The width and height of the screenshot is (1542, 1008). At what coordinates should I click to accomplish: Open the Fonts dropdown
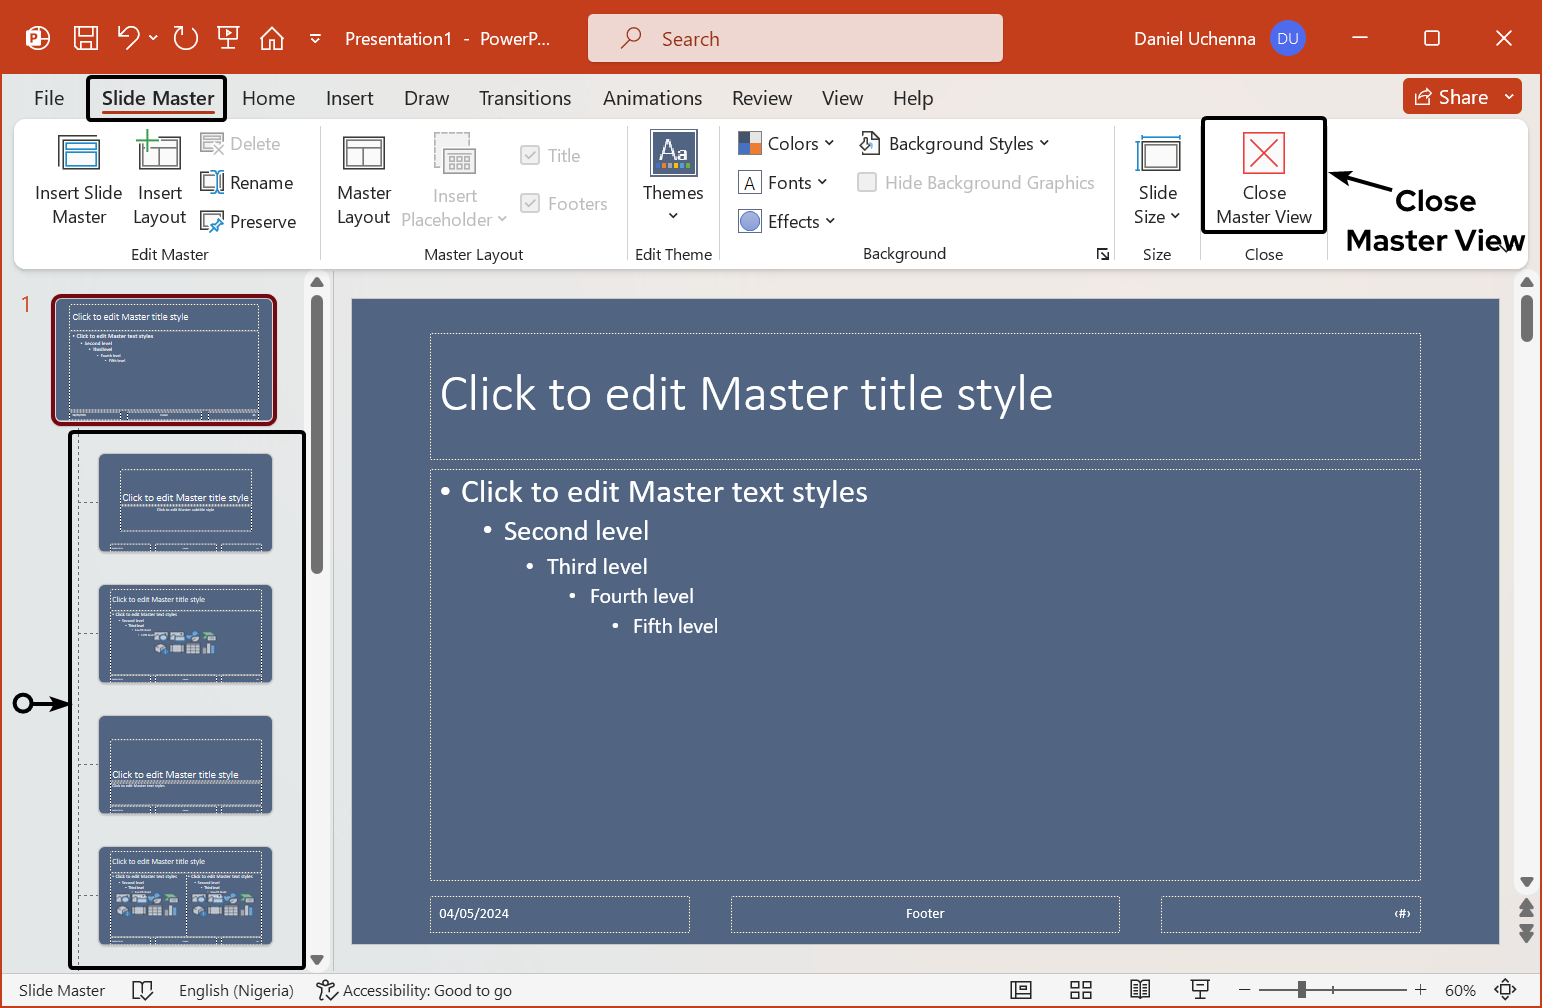click(x=784, y=183)
